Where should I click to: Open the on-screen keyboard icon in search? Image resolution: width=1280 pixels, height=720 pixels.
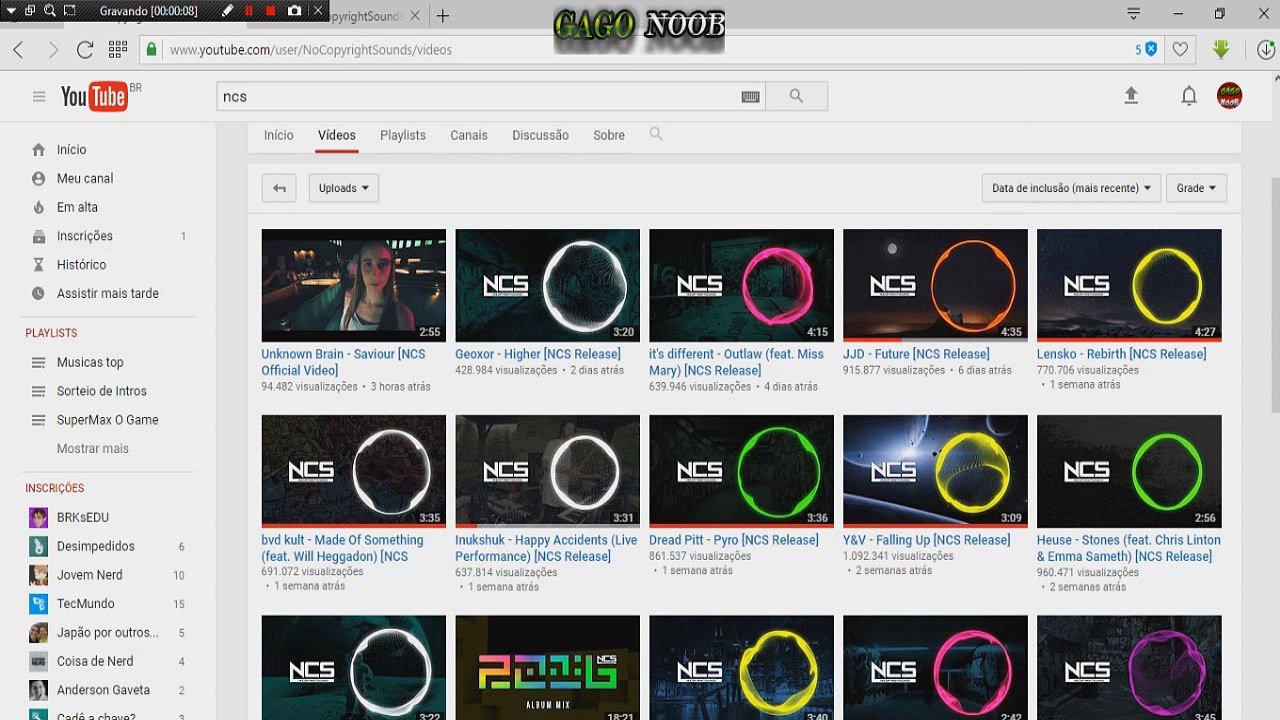[x=750, y=96]
